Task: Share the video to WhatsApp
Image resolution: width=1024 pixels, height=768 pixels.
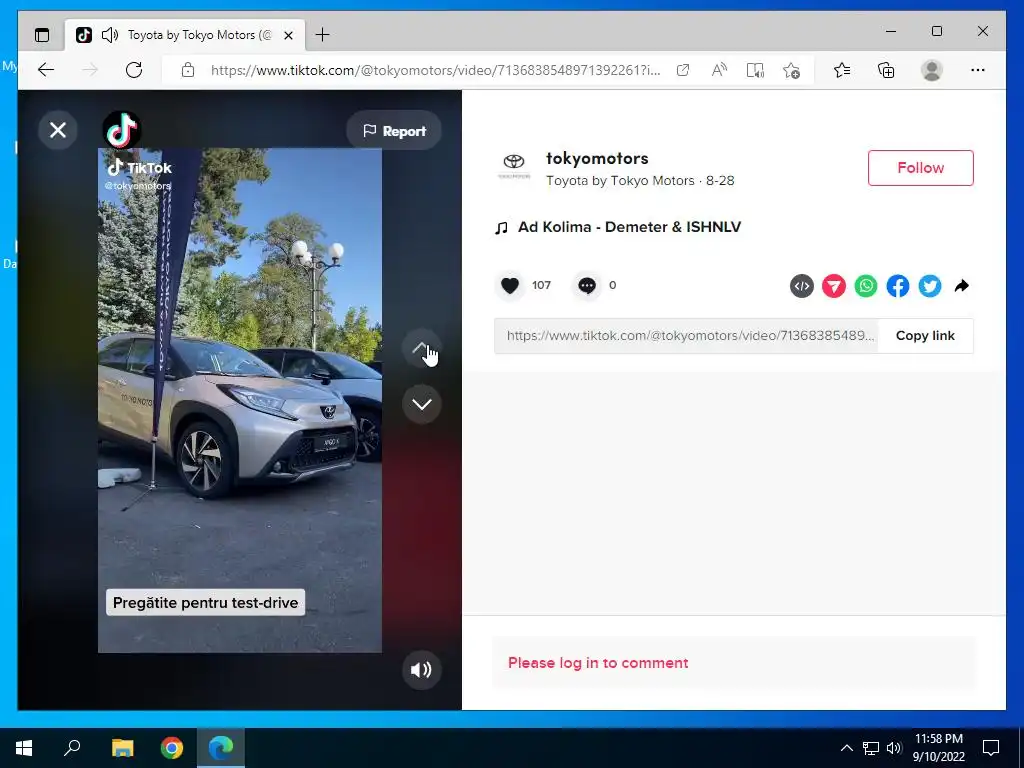Action: pyautogui.click(x=866, y=286)
